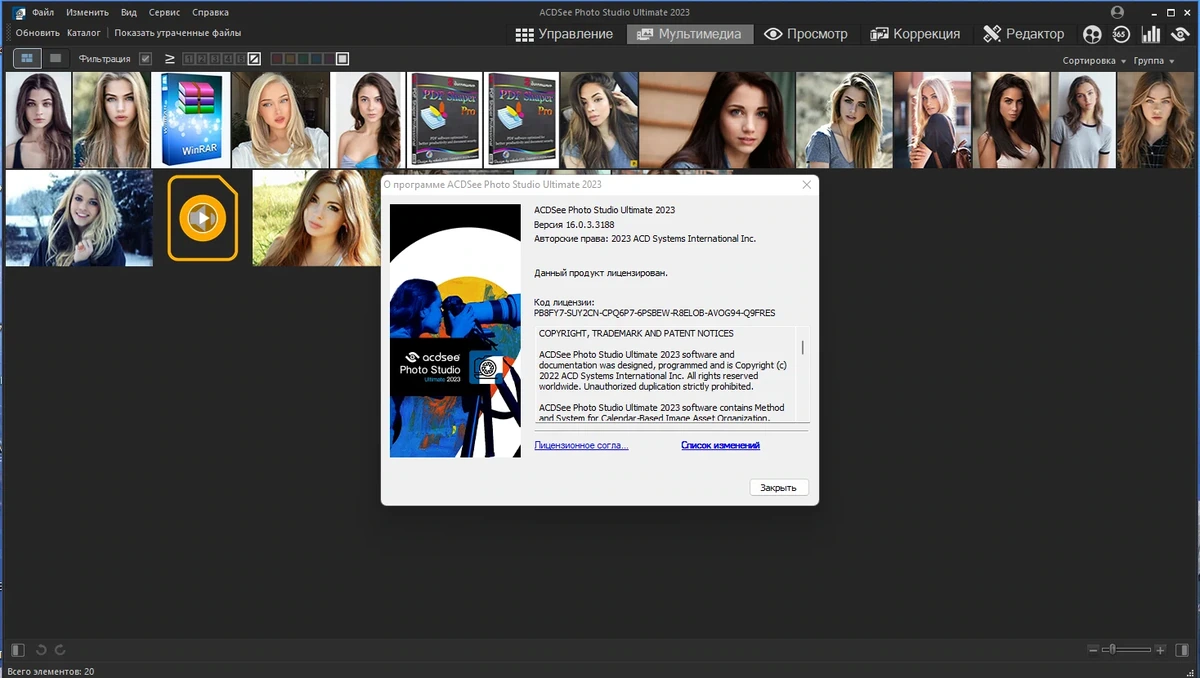Toggle rating 3 filter box
Image resolution: width=1200 pixels, height=678 pixels.
click(214, 59)
